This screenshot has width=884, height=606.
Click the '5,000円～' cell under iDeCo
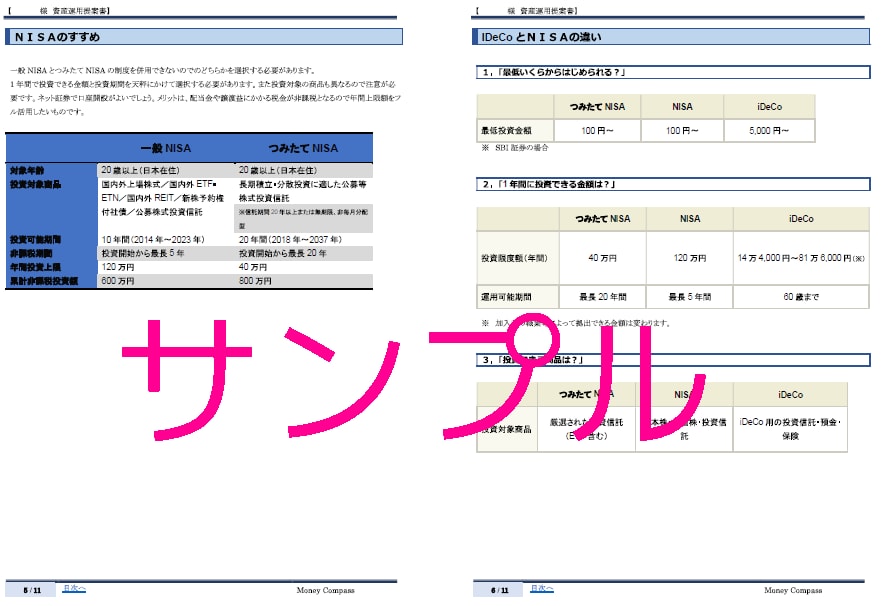click(x=769, y=131)
